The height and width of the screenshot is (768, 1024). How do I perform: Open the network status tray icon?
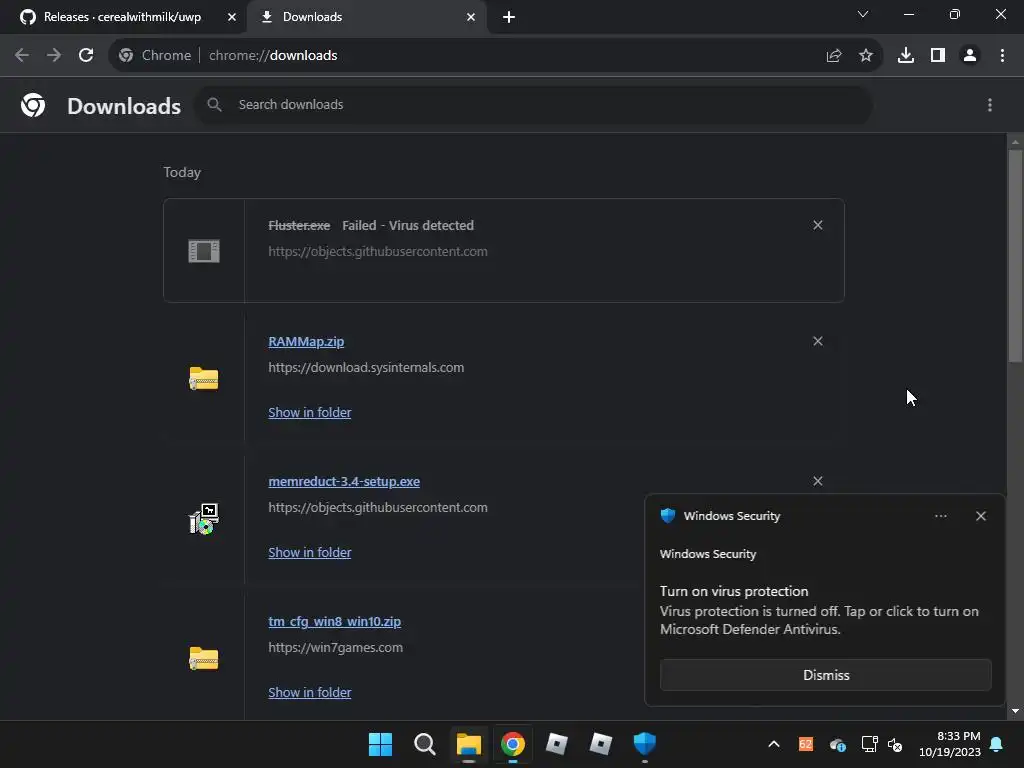coord(869,744)
